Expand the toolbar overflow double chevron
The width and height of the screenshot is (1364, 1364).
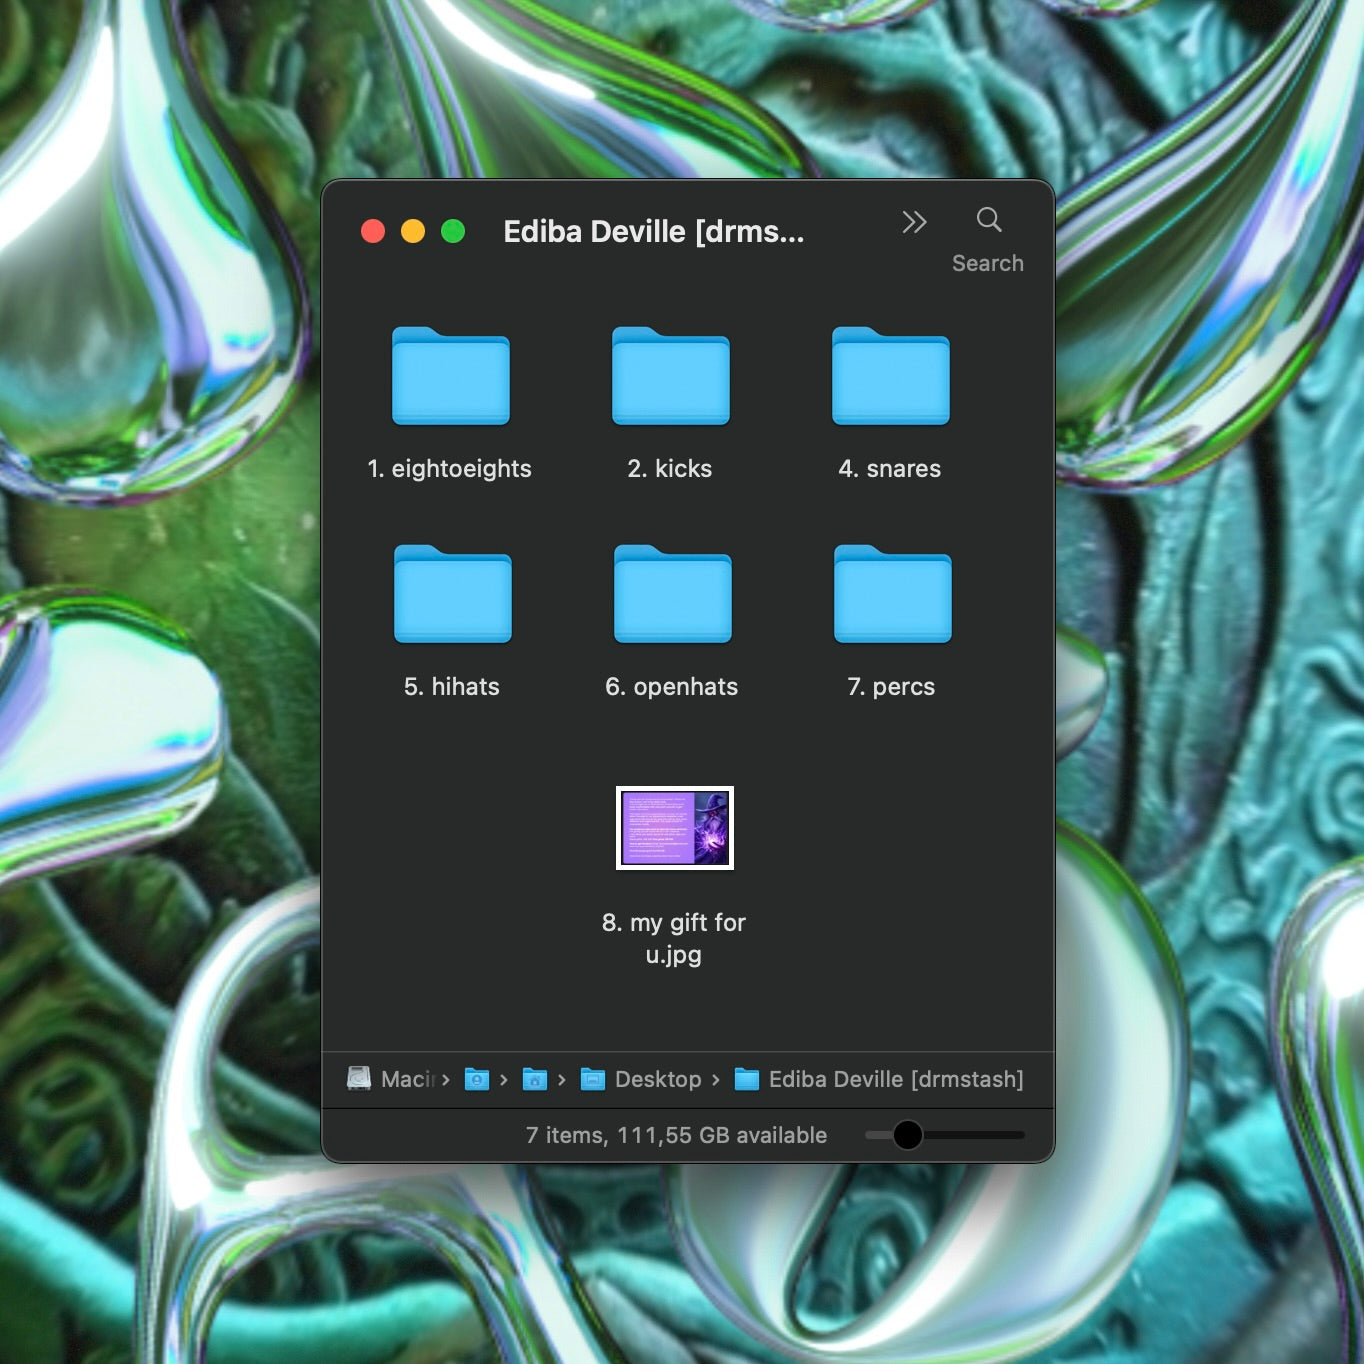[914, 222]
